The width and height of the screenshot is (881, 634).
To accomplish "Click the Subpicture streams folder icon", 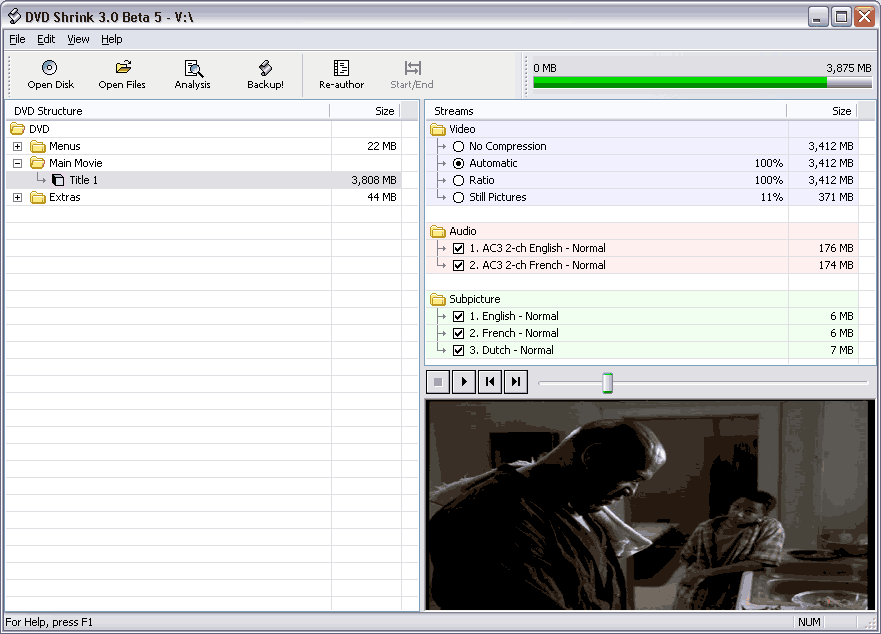I will tap(438, 300).
